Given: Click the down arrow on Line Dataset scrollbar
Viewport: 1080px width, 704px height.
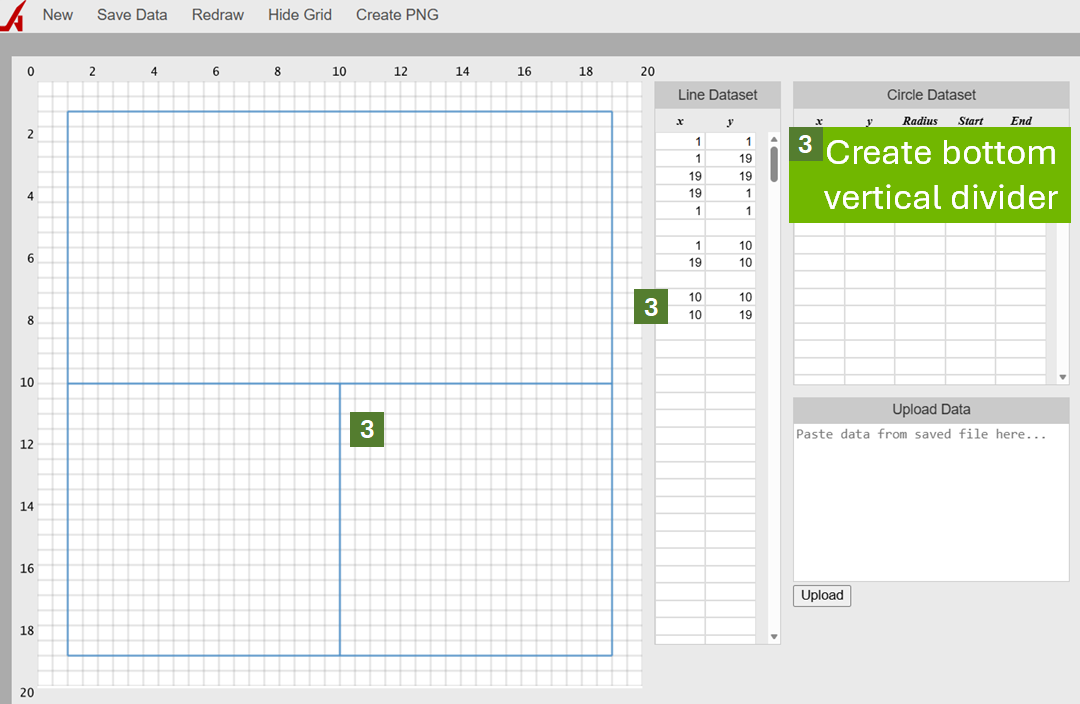Looking at the screenshot, I should [x=772, y=636].
